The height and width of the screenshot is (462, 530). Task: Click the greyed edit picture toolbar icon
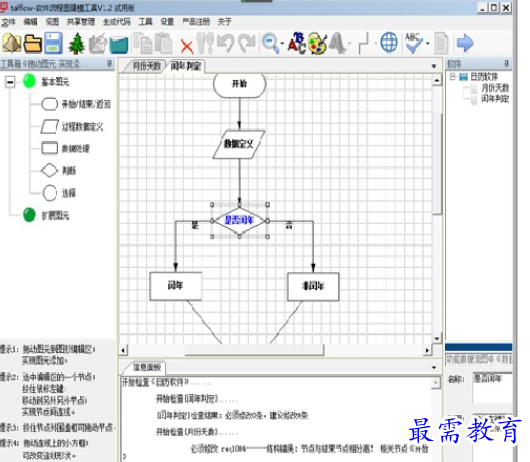pos(98,43)
